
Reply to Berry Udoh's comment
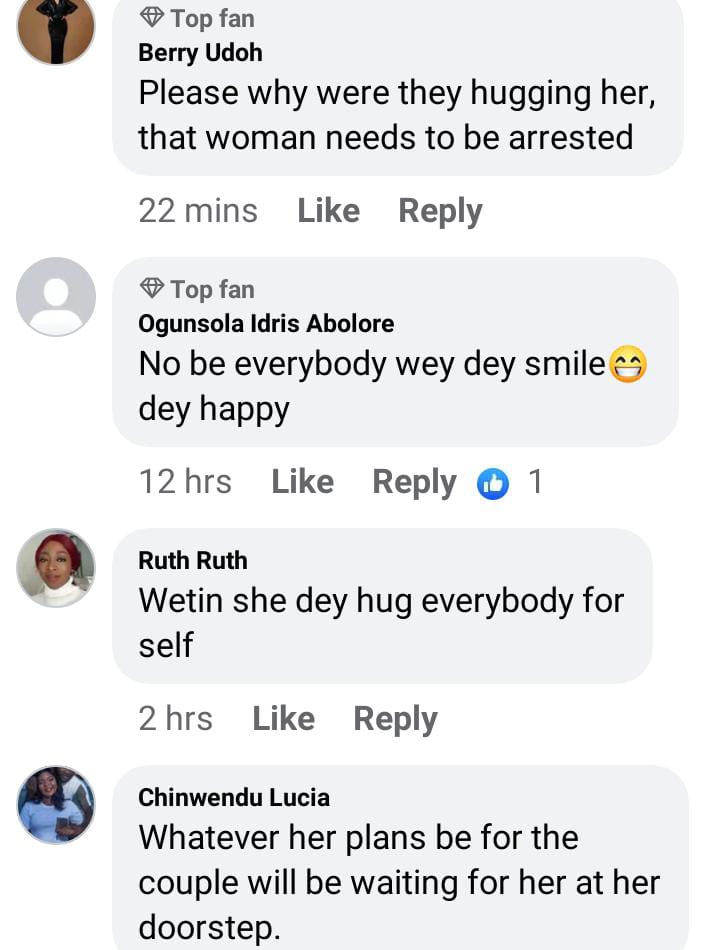pyautogui.click(x=440, y=211)
